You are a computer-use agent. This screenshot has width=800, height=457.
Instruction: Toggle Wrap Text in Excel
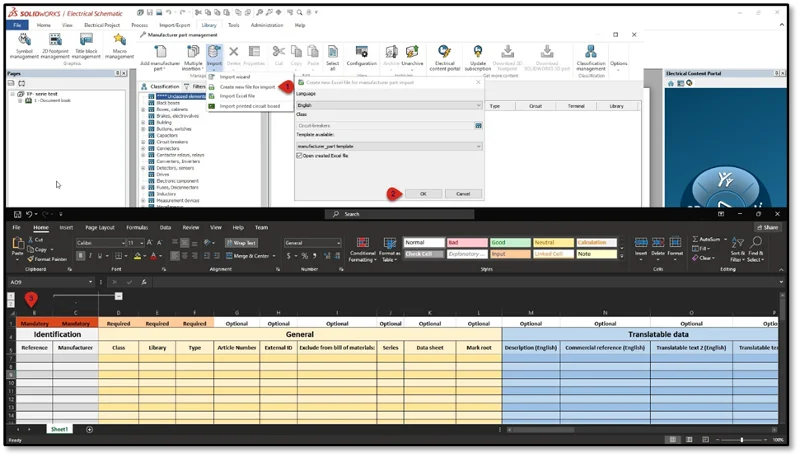pyautogui.click(x=240, y=242)
